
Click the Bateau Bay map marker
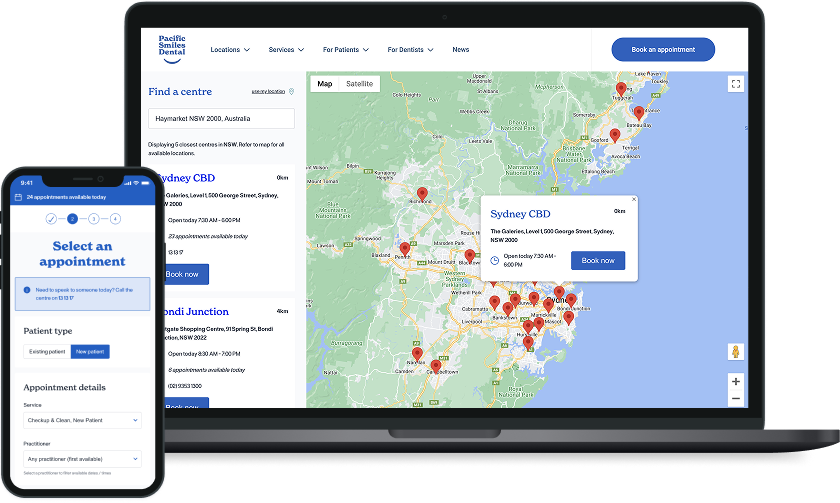click(639, 113)
